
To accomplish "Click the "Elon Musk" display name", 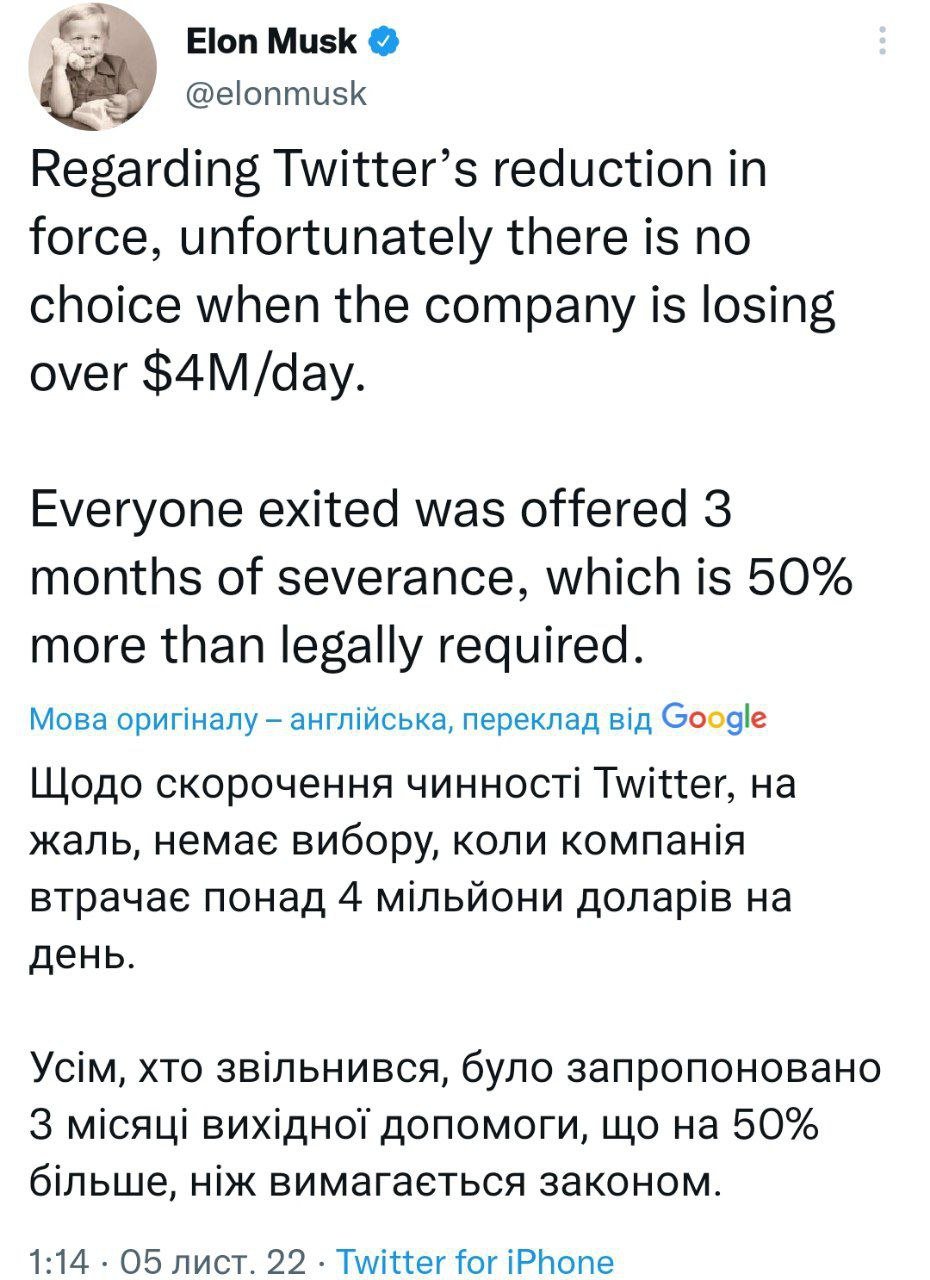I will [x=271, y=42].
